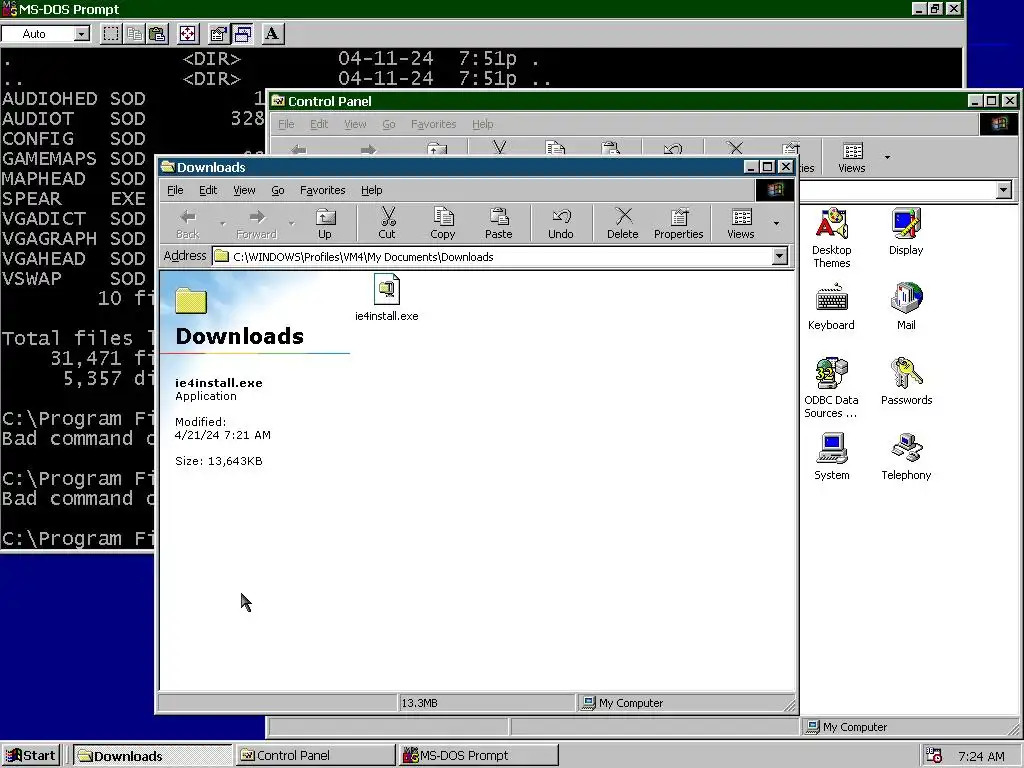This screenshot has width=1024, height=768.
Task: Toggle Background button in MS-DOS Prompt toolbar
Action: pos(242,34)
